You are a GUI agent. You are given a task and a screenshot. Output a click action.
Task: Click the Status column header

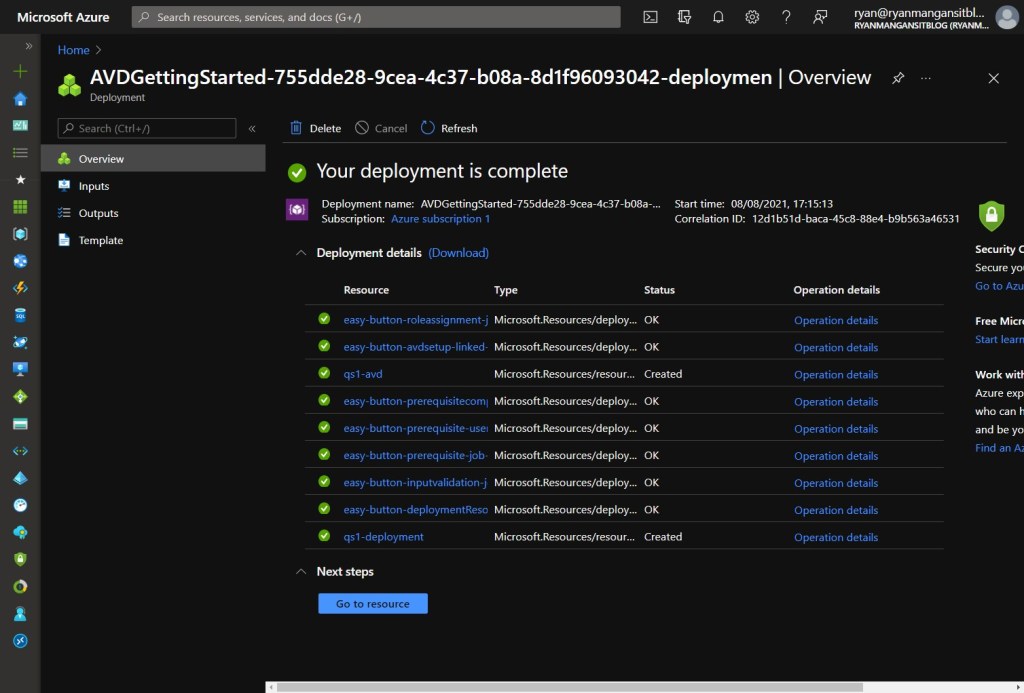659,290
